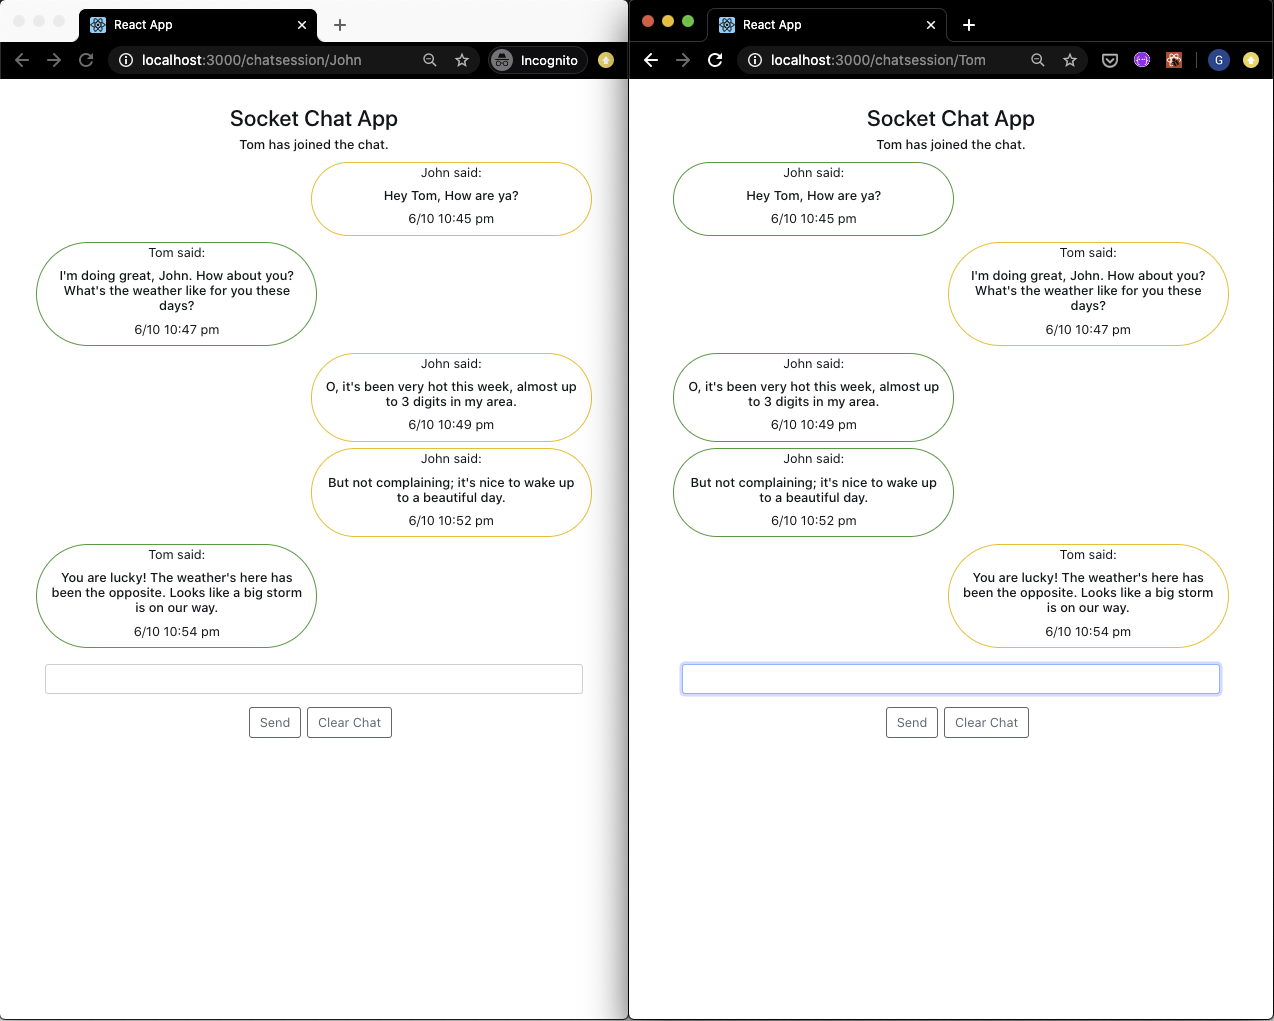Go forward in John's browser window
The height and width of the screenshot is (1021, 1274).
54,60
